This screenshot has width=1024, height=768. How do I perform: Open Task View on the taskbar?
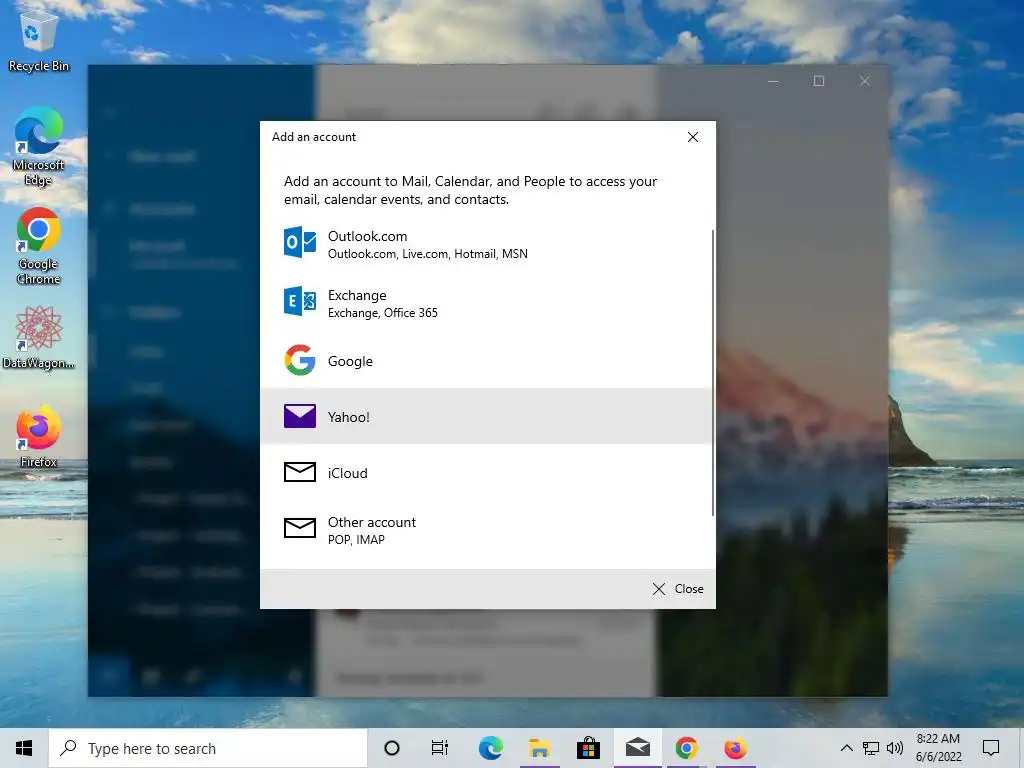(440, 748)
